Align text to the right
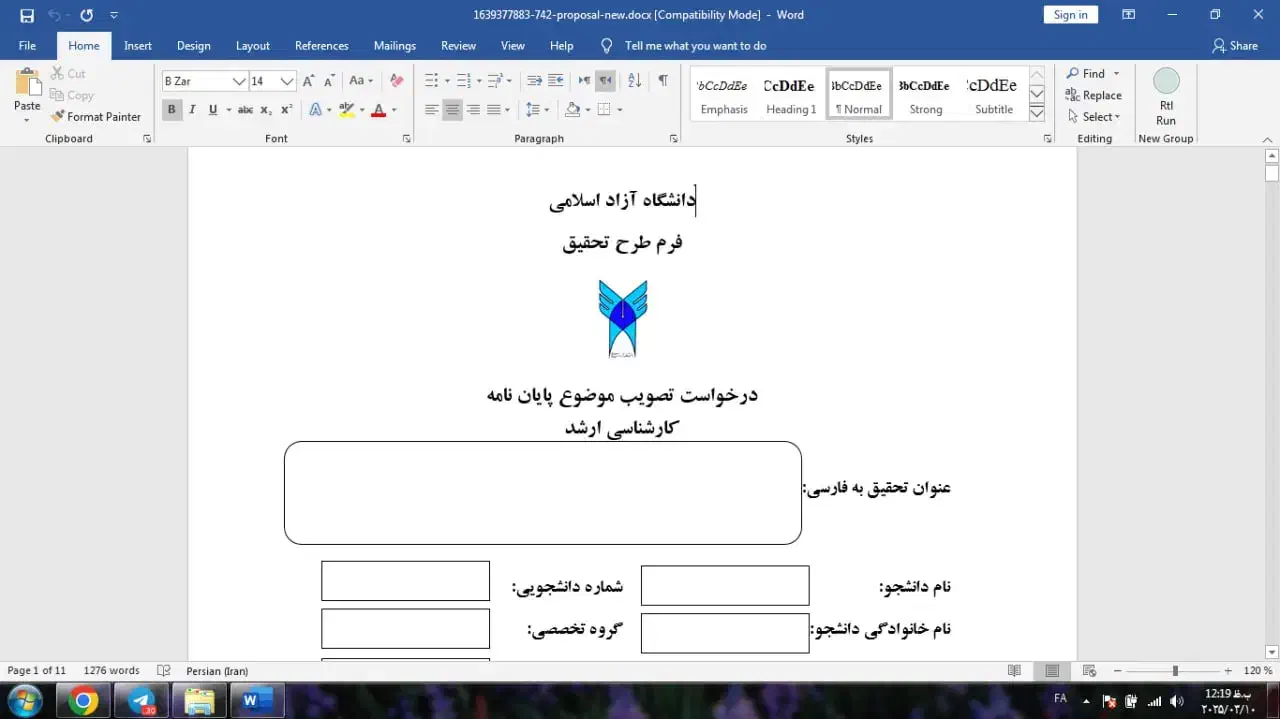The width and height of the screenshot is (1280, 719). [x=473, y=110]
